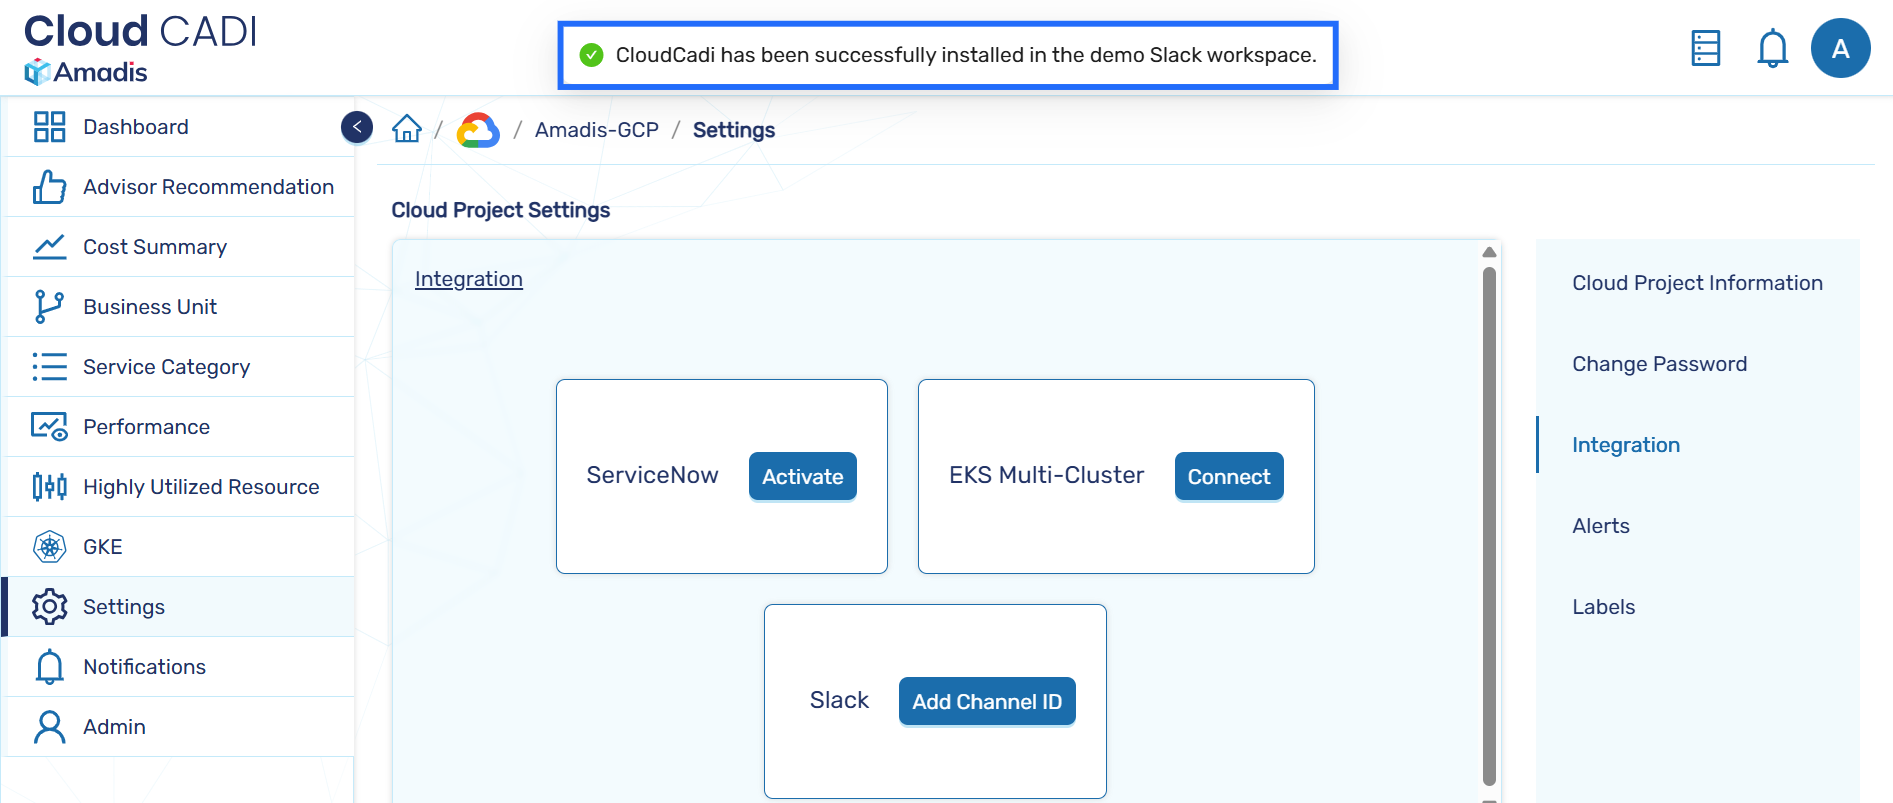Click the GKE Kubernetes wheel icon
The image size is (1893, 803).
(x=49, y=547)
